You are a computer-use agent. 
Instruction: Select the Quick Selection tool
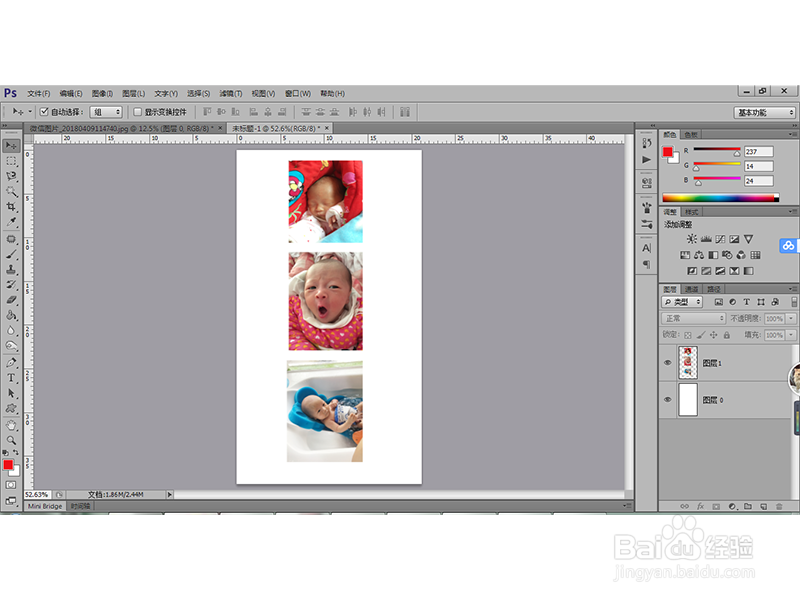click(x=11, y=192)
